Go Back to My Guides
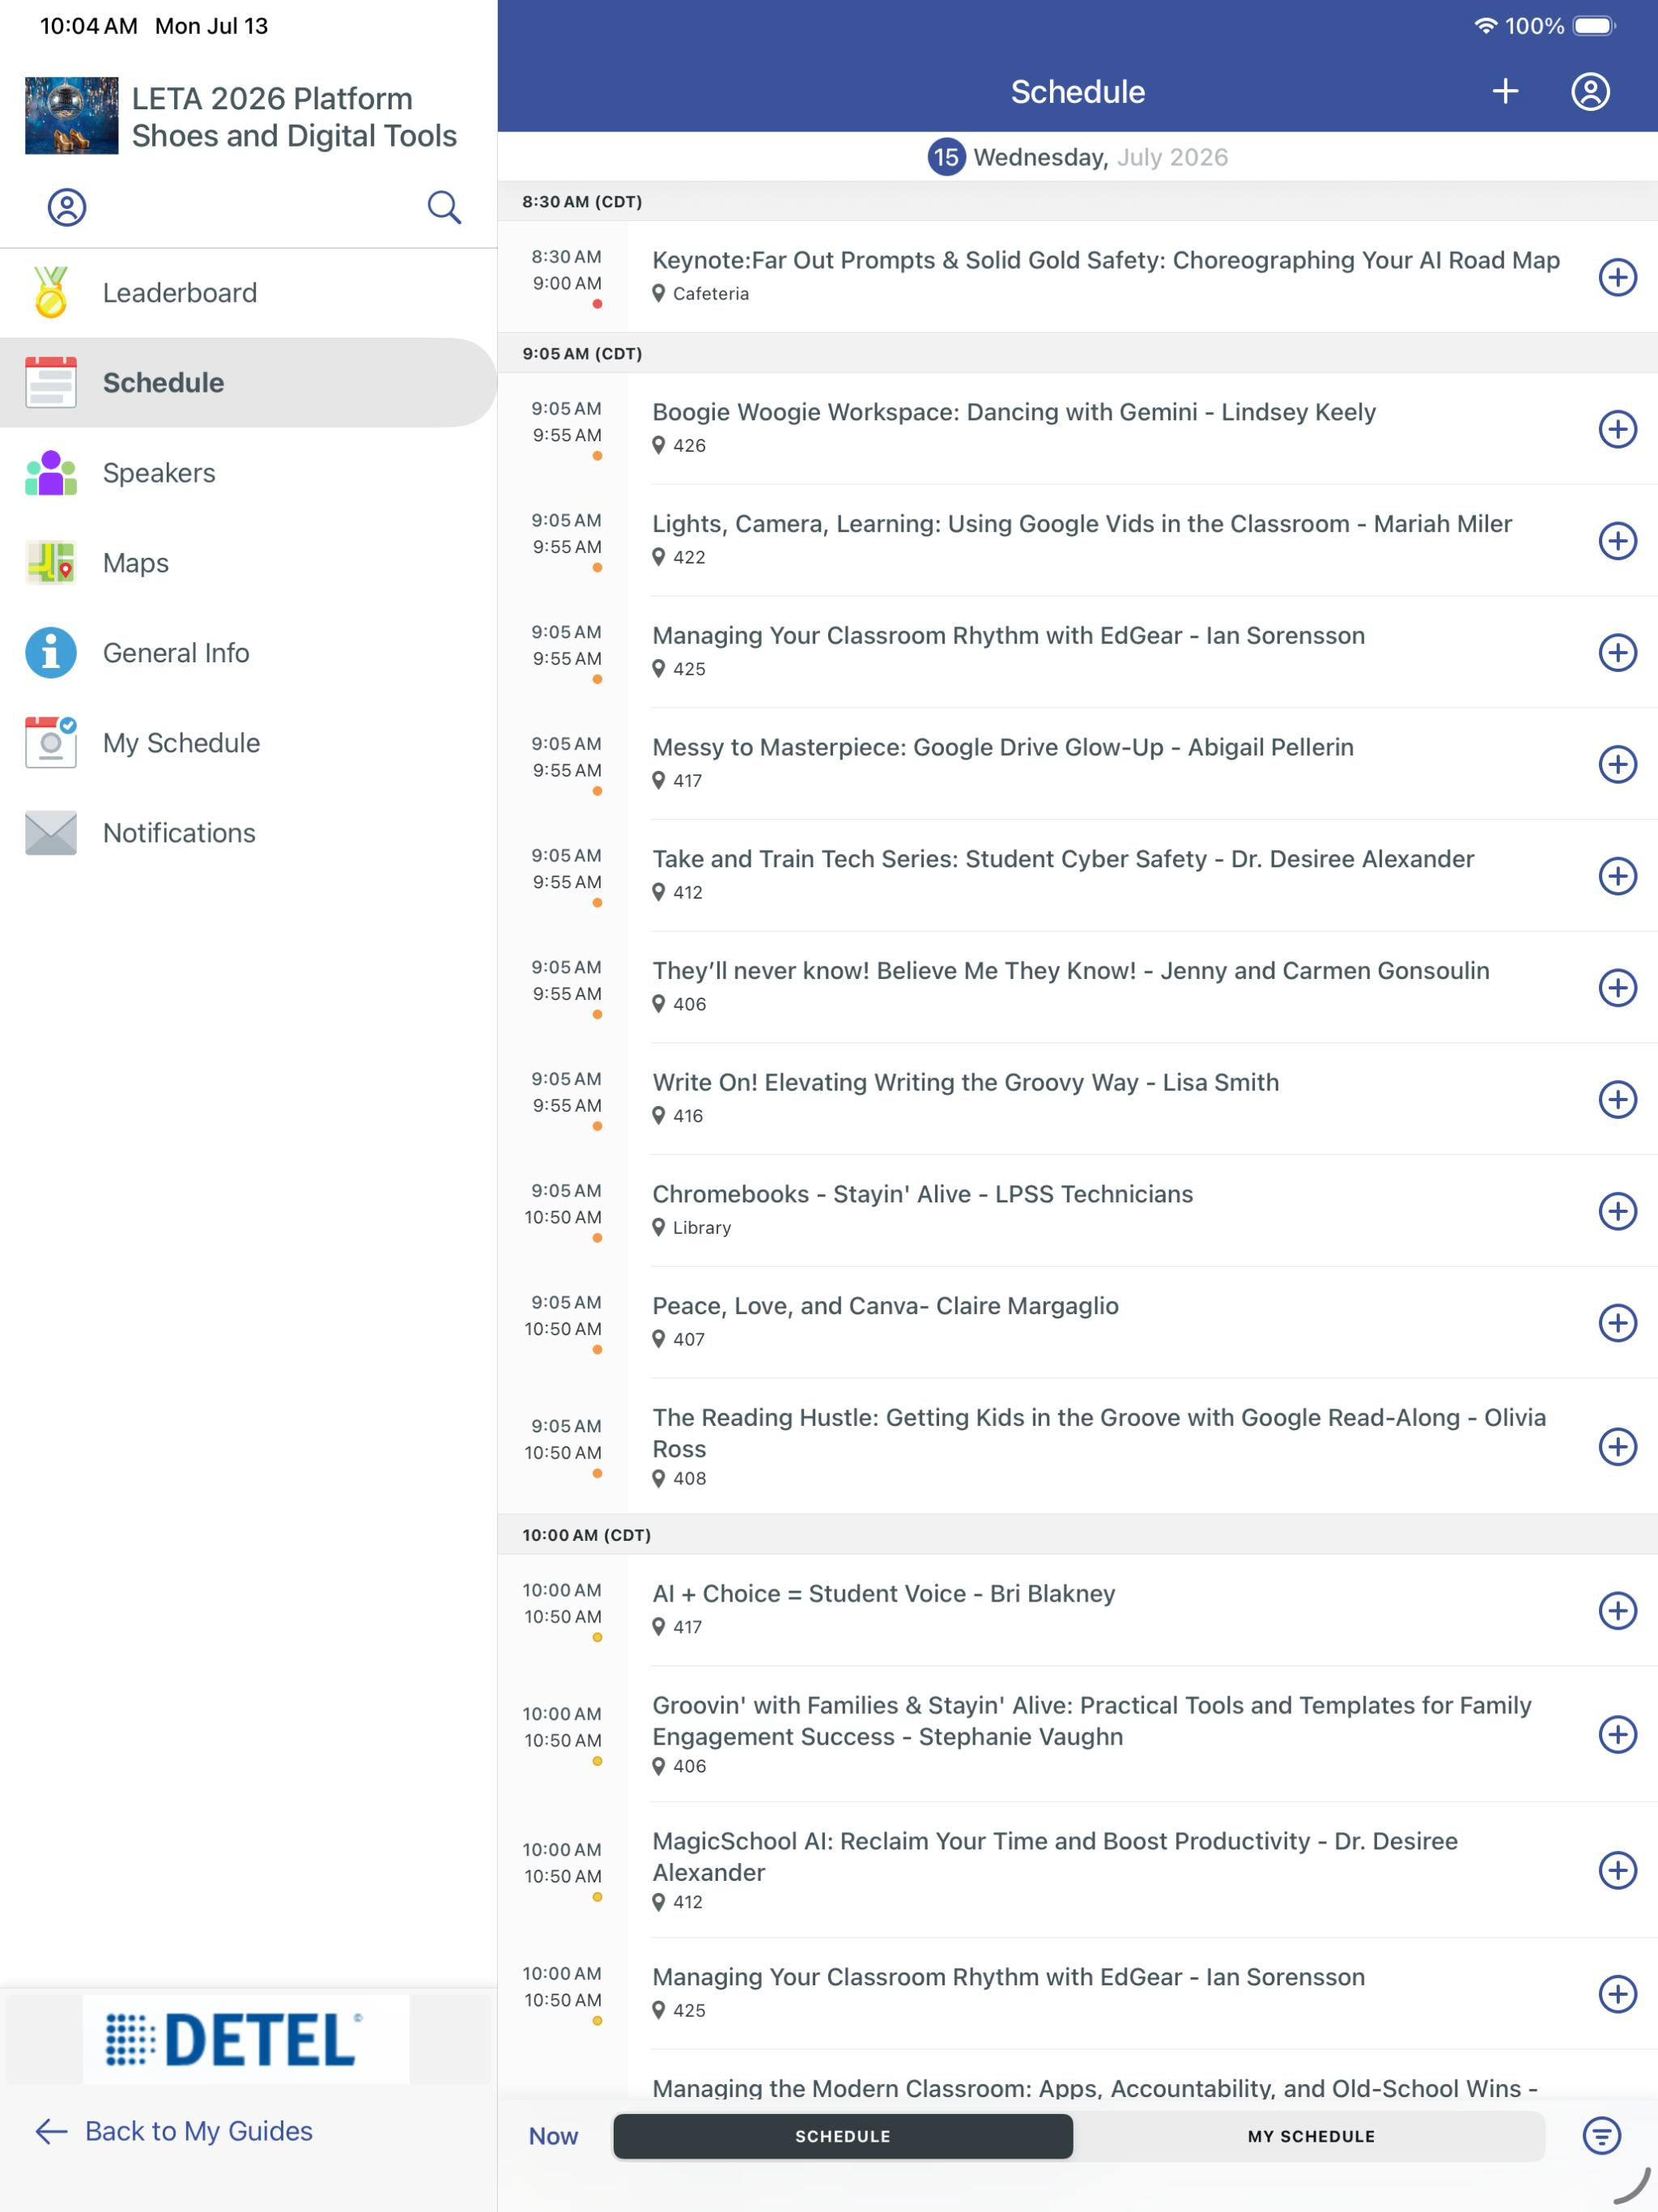Screen dimensions: 1658x2212 coord(174,2131)
